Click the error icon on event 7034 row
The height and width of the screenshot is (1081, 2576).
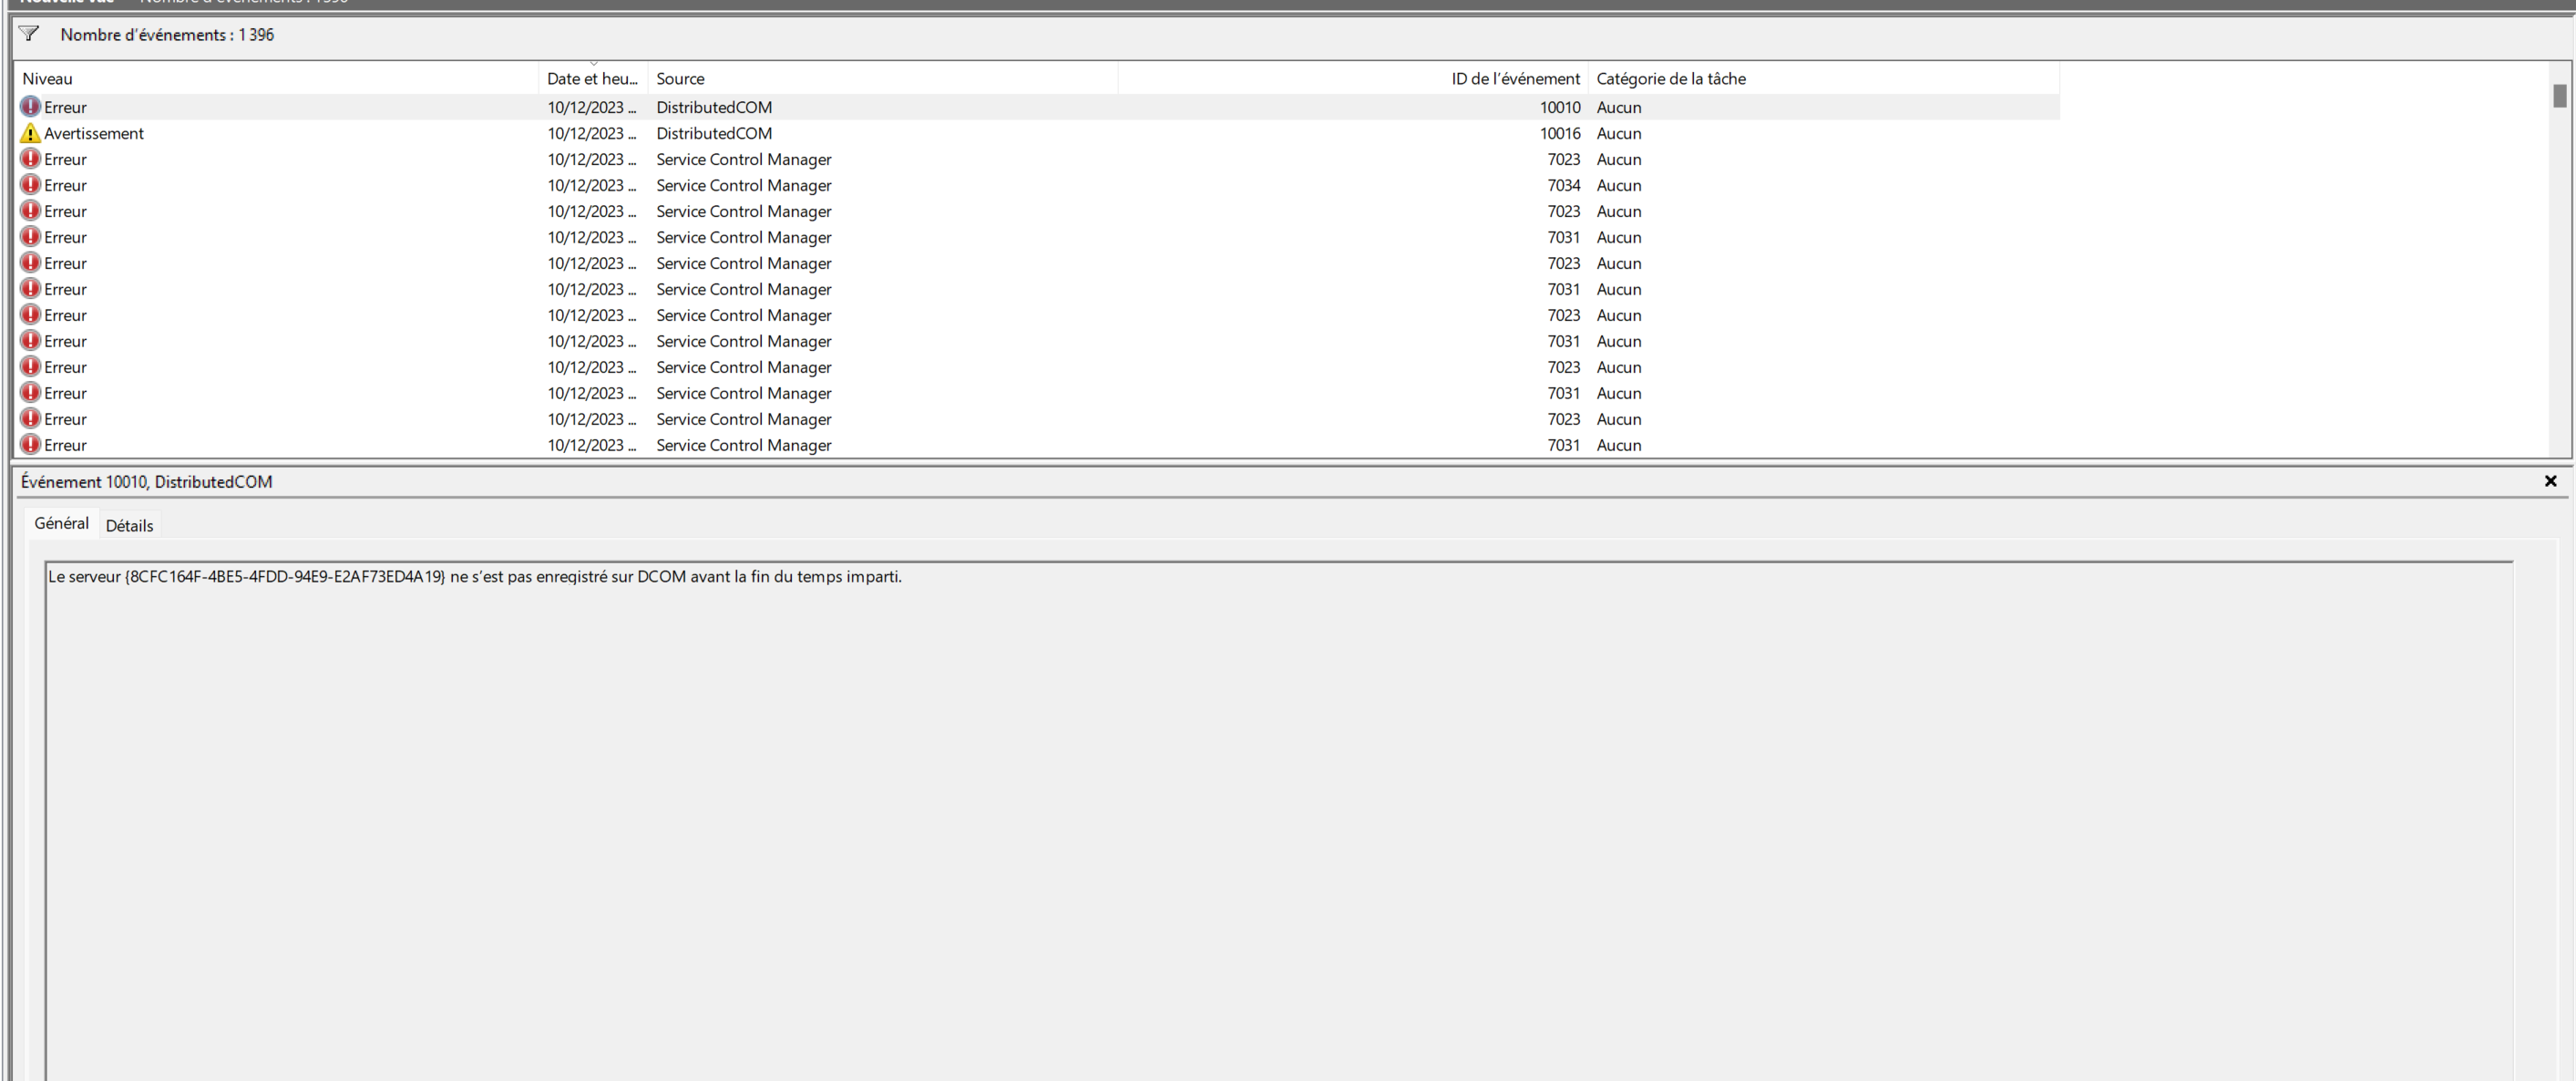click(x=31, y=185)
